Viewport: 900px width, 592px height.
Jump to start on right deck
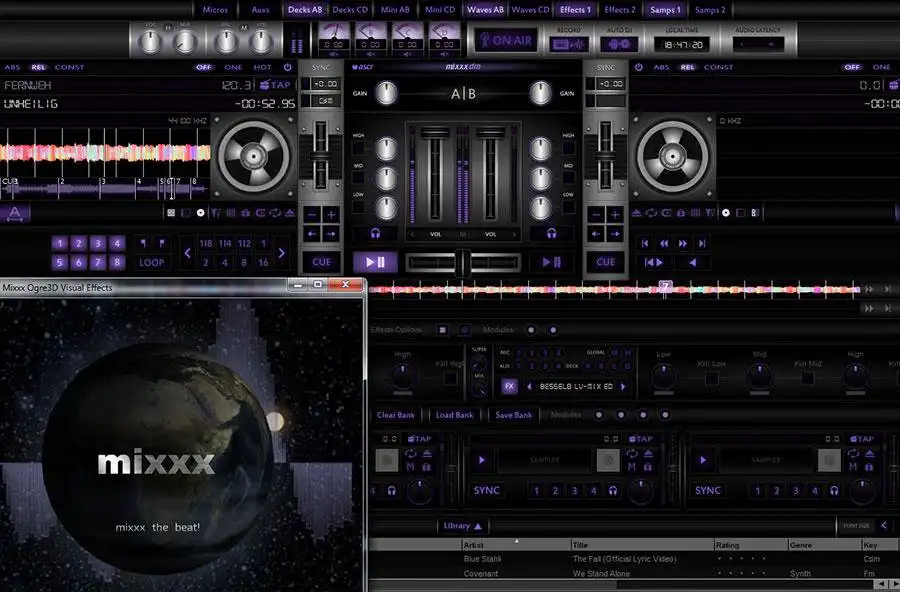(645, 243)
